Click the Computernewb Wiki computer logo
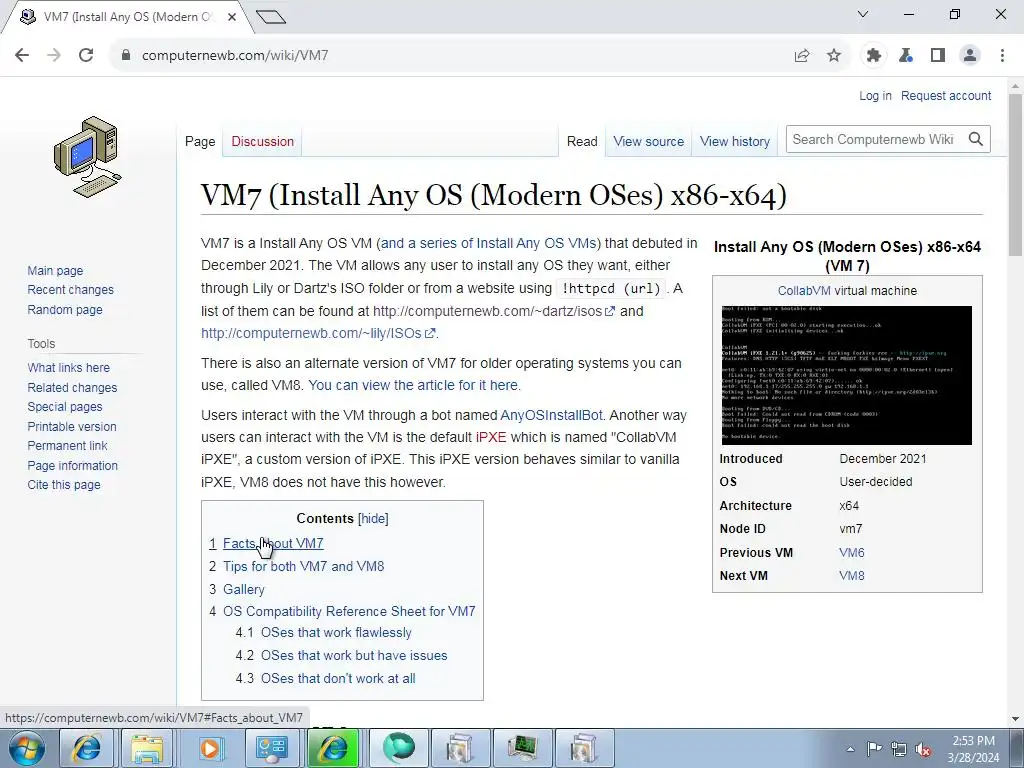1024x768 pixels. 88,157
